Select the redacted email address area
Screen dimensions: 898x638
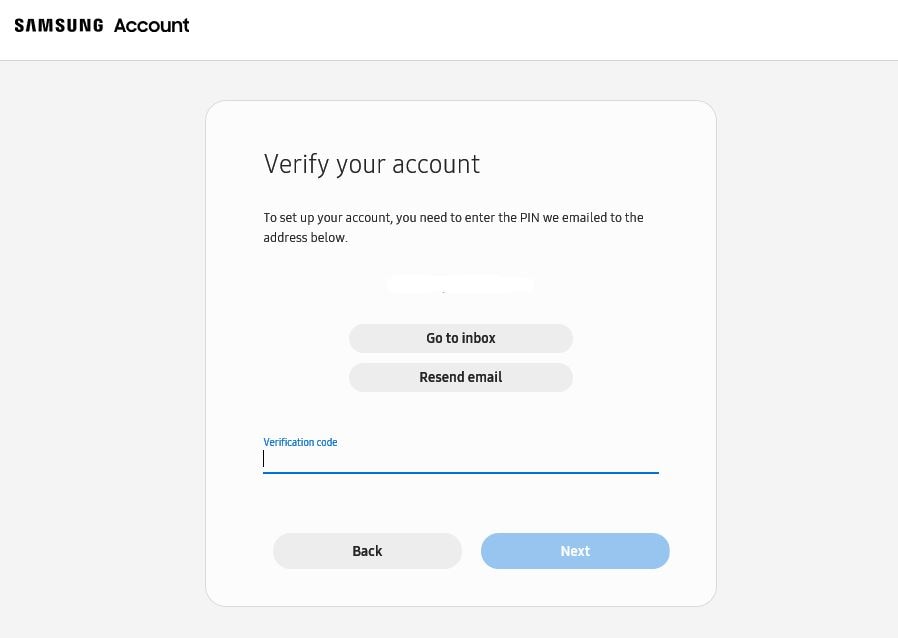tap(460, 285)
